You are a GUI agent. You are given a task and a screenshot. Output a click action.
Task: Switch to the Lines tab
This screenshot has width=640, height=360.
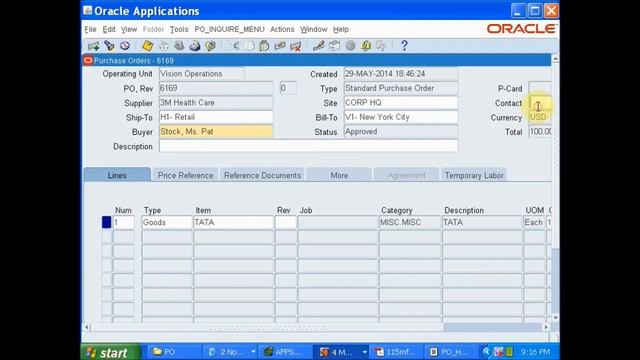117,175
